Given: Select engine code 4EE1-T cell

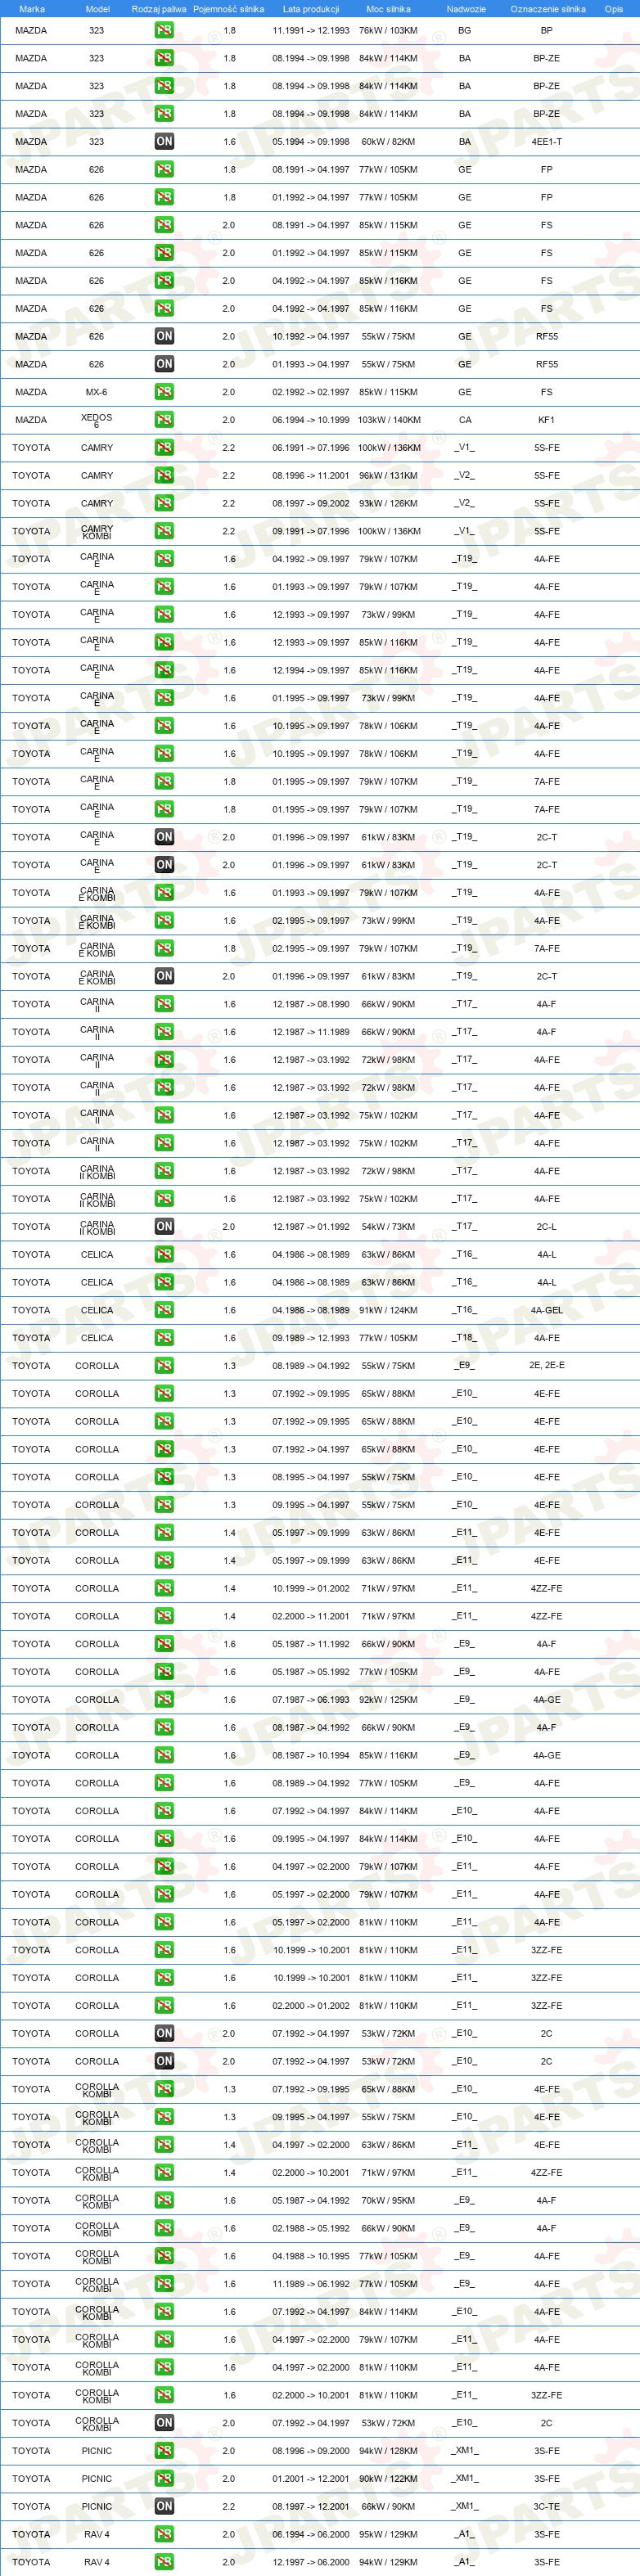Looking at the screenshot, I should pyautogui.click(x=547, y=142).
